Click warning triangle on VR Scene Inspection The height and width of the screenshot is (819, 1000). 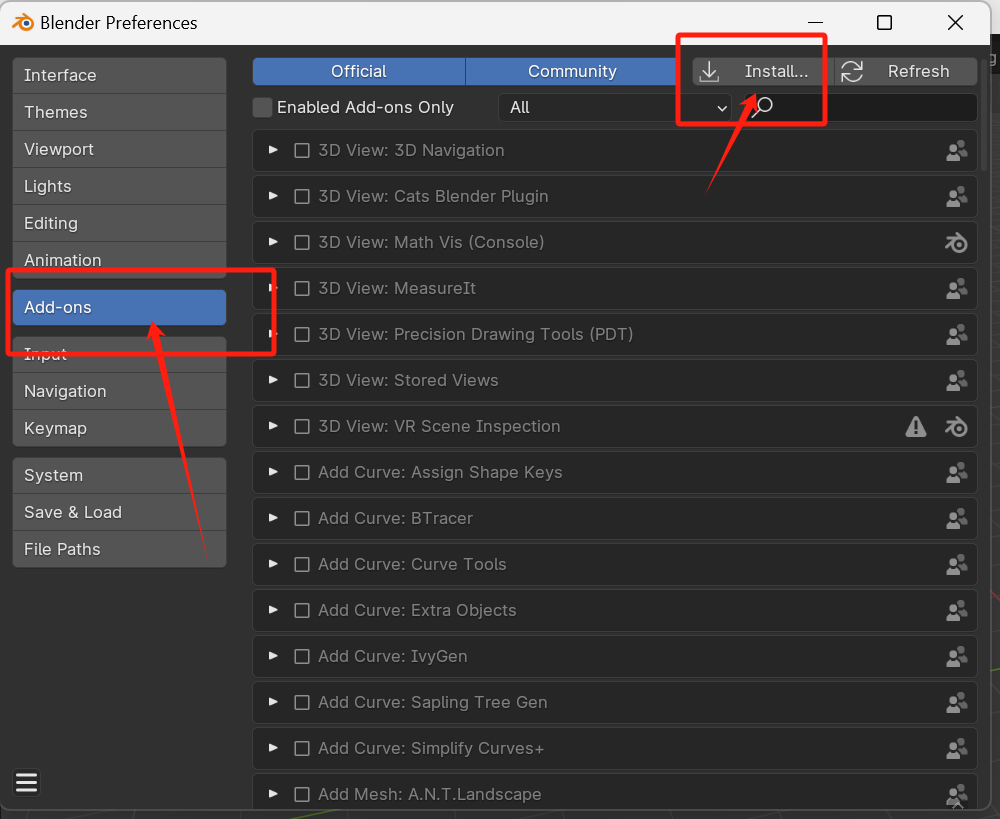click(916, 426)
